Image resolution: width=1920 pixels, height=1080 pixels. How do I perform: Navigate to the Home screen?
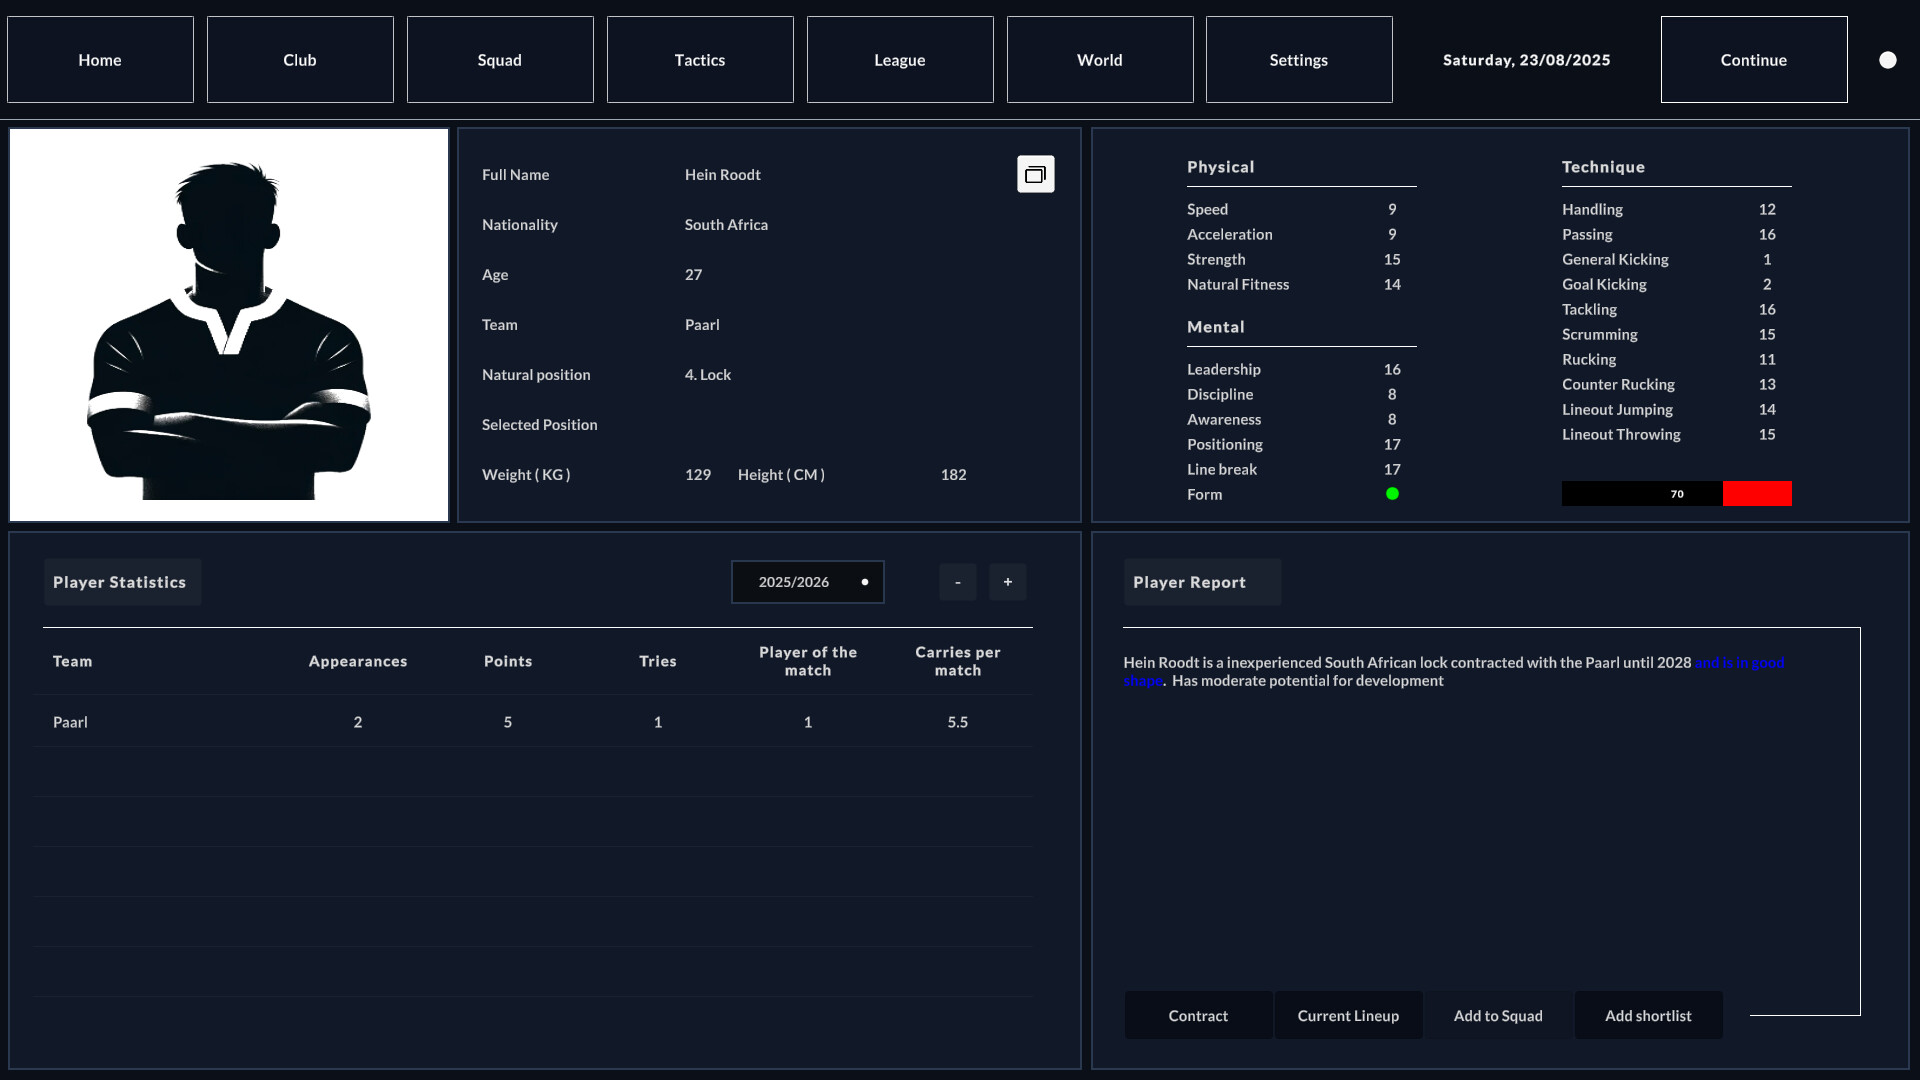click(x=99, y=59)
